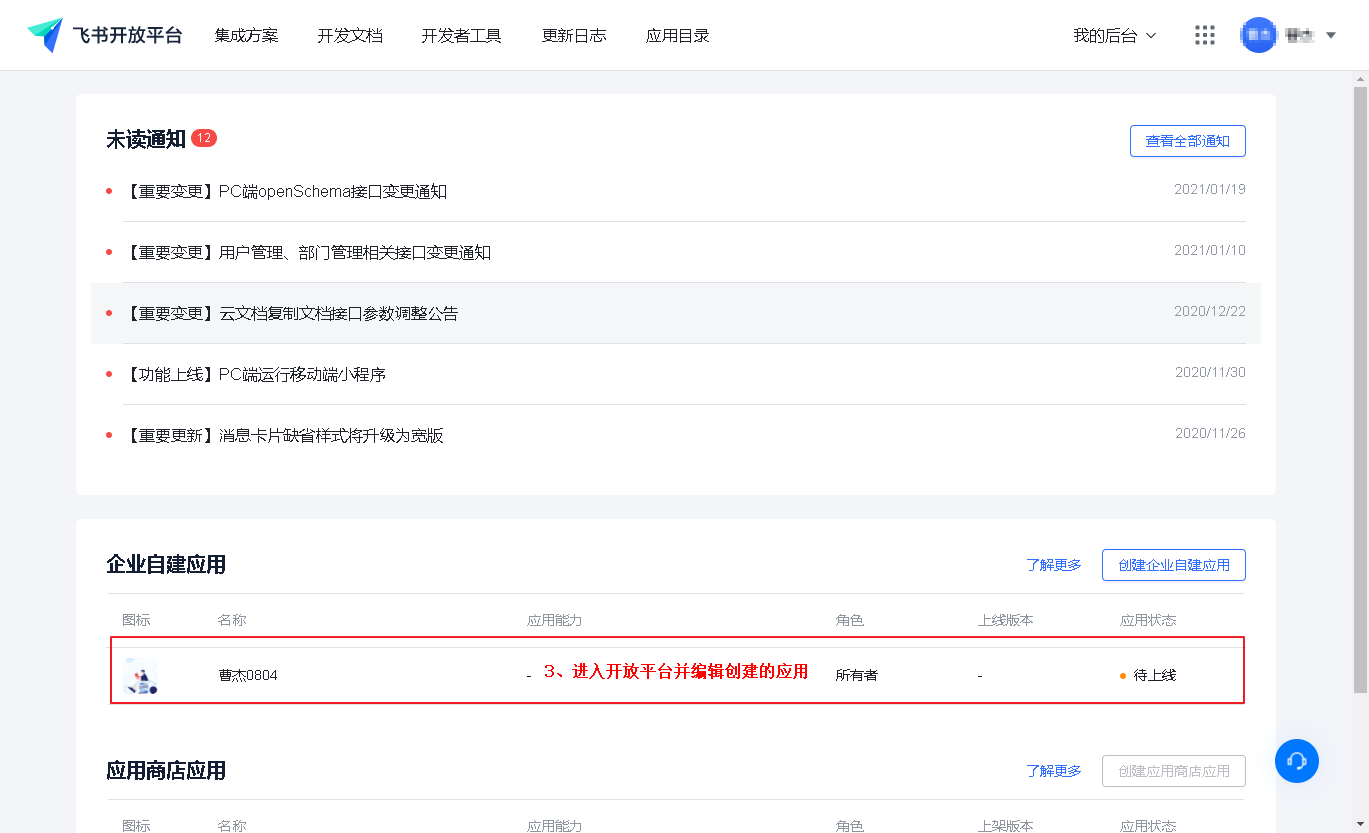Click the 查看全部通知 button
This screenshot has height=833, width=1369.
click(1187, 141)
